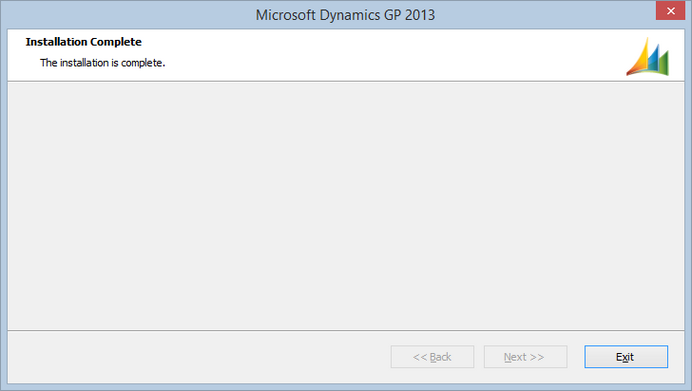This screenshot has width=692, height=391.
Task: Click the 'Microsoft Dynamics GP 2013' title text
Action: point(345,15)
